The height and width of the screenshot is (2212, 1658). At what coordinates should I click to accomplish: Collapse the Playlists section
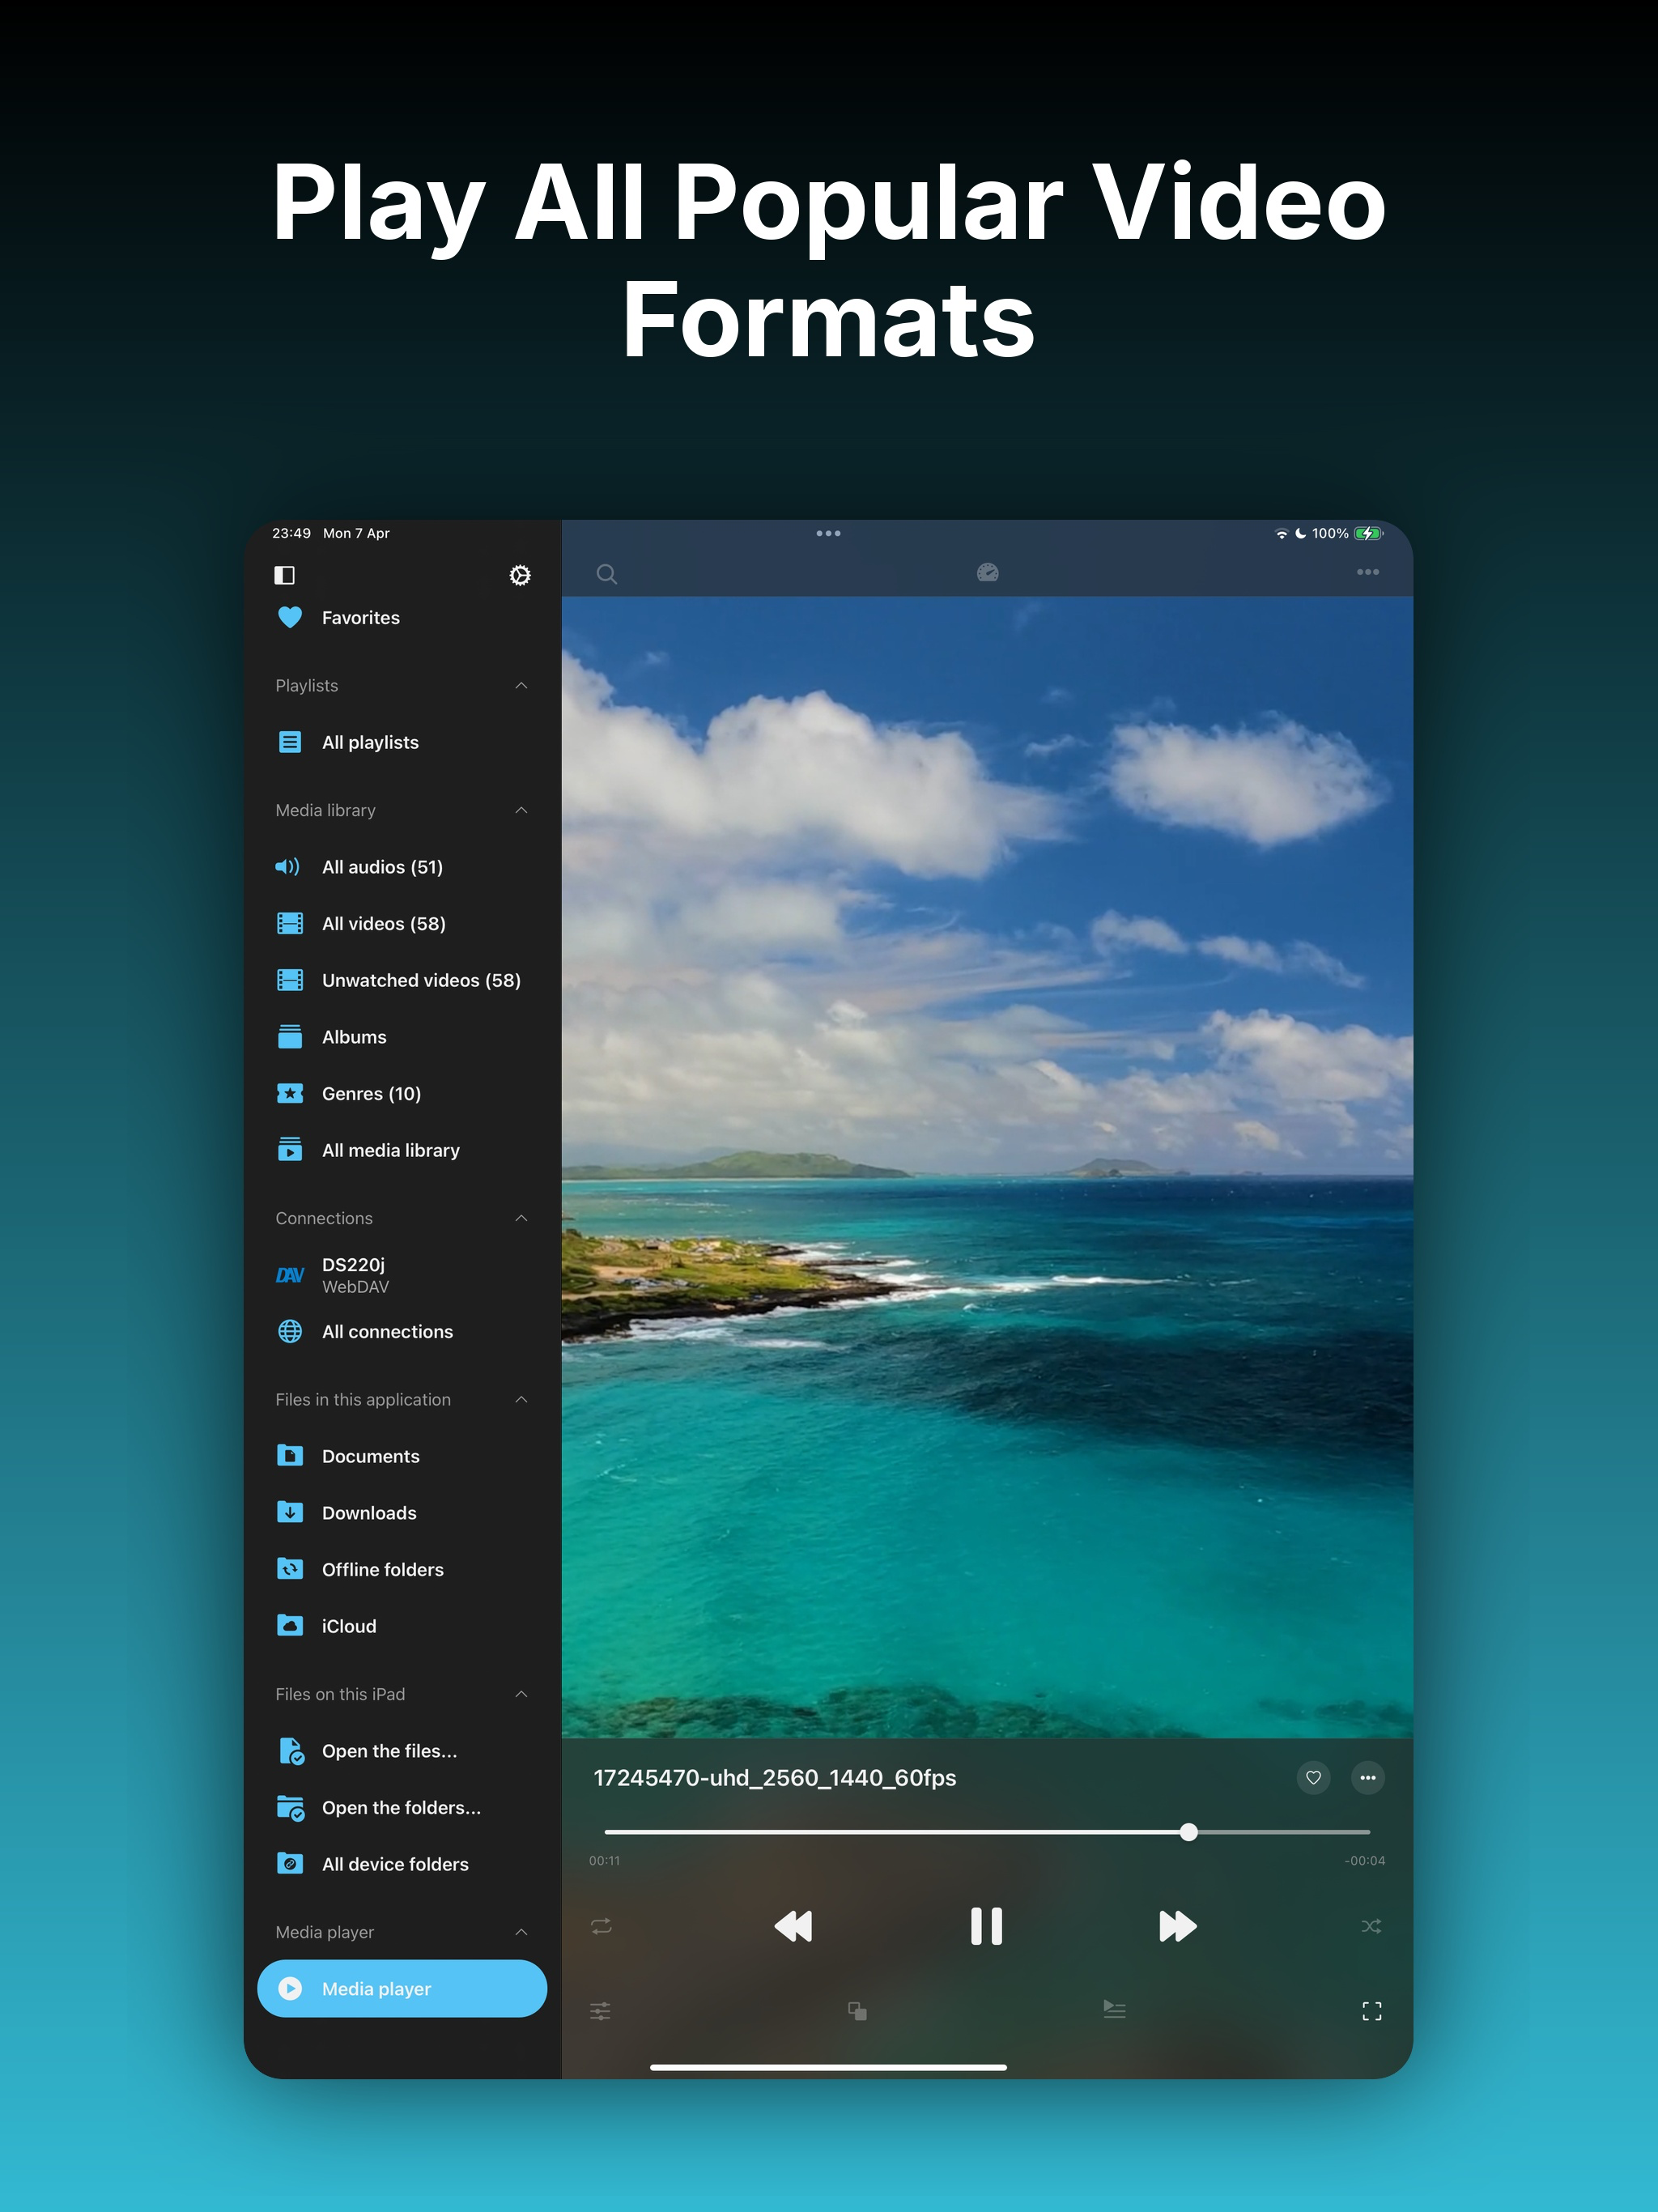click(x=521, y=686)
